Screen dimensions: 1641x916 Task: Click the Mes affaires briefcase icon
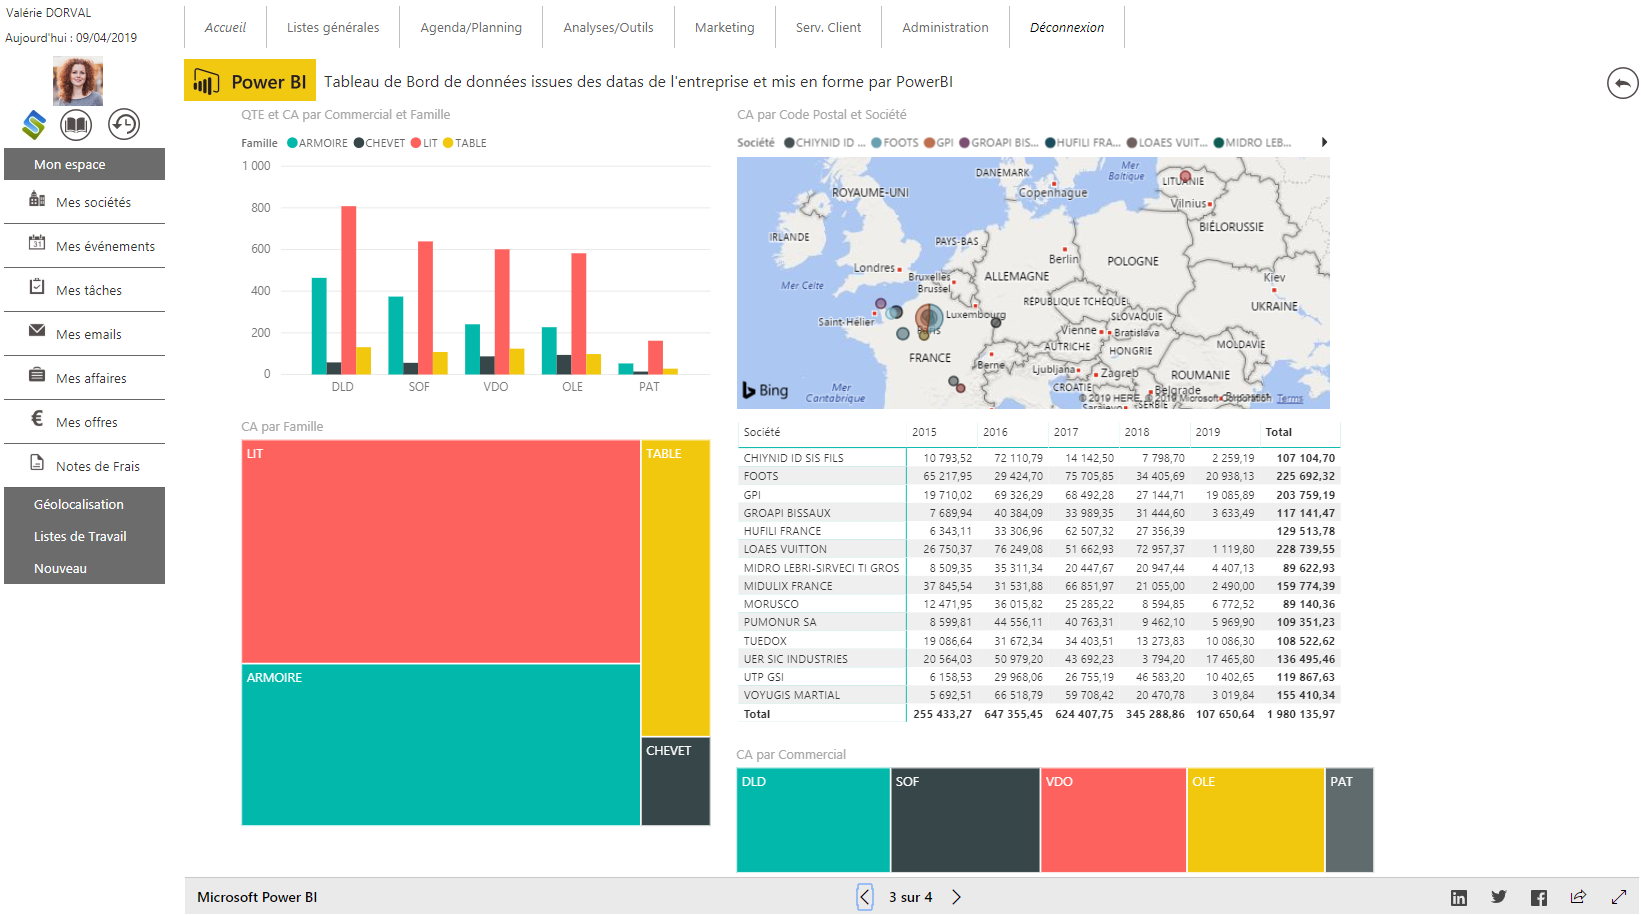37,375
